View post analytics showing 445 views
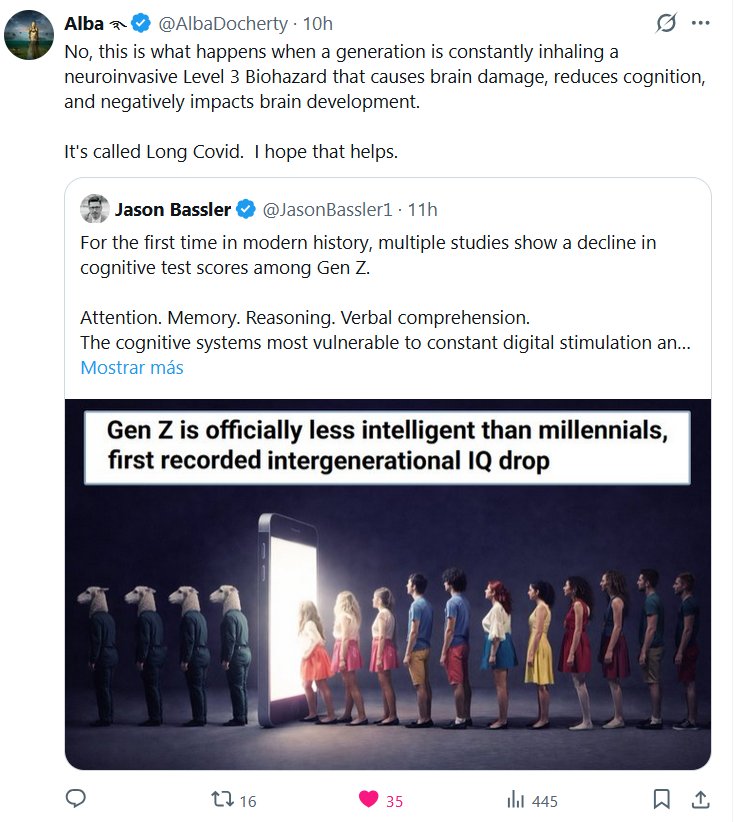This screenshot has height=822, width=740. [517, 800]
